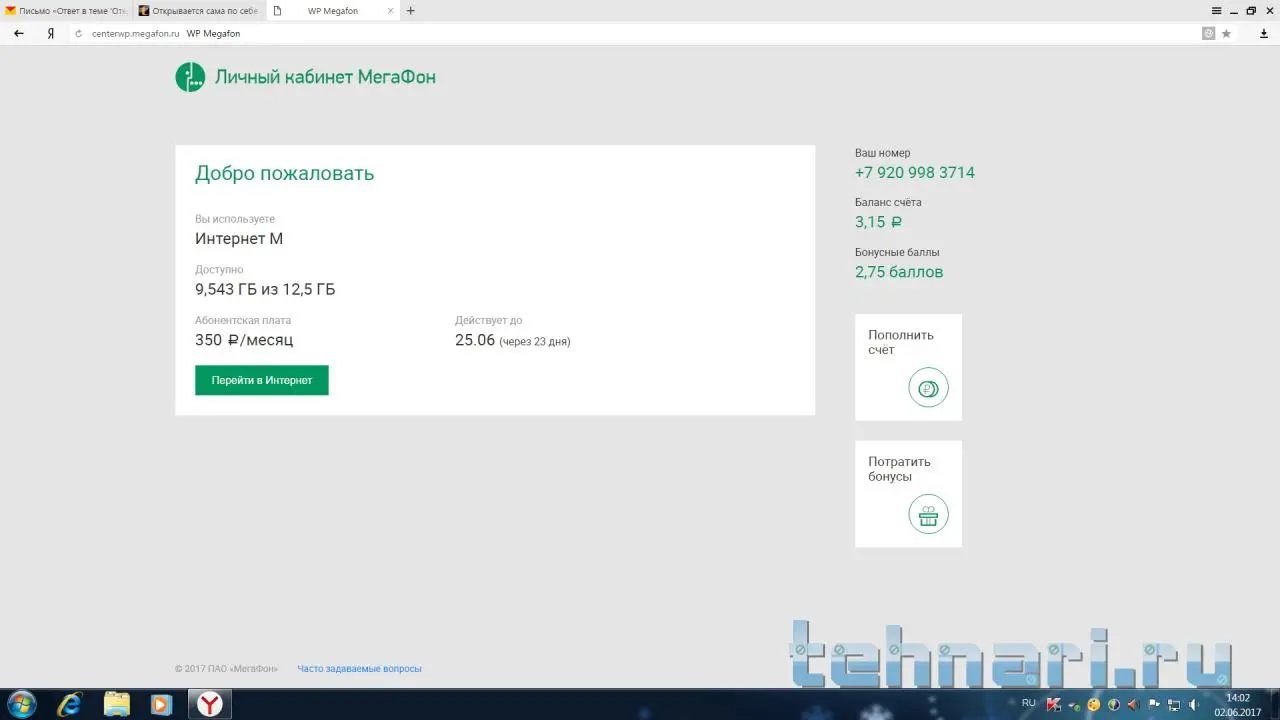
Task: Click the bonus points value 2,75 баллов
Action: coord(899,272)
